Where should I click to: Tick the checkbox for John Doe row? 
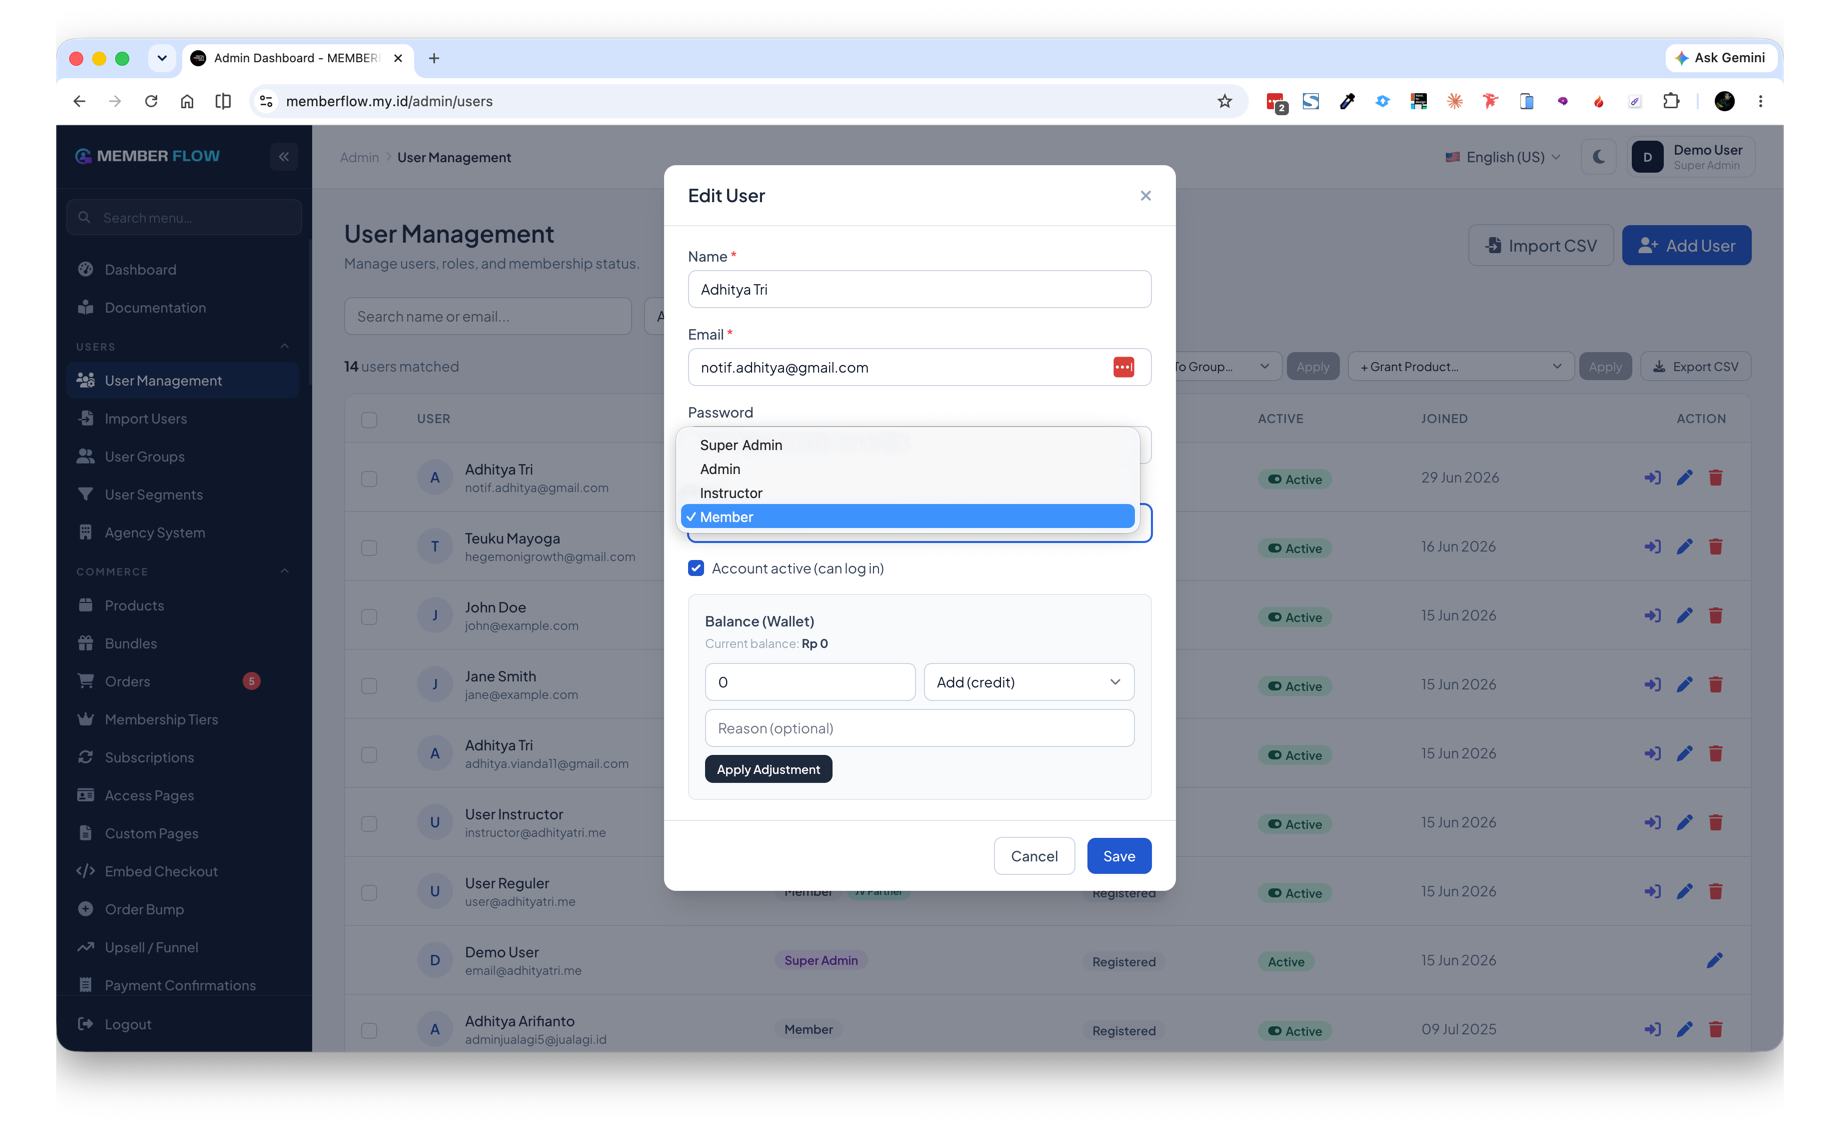369,617
